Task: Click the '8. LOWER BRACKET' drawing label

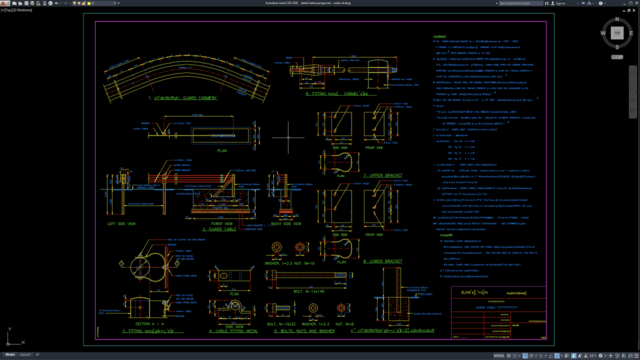Action: coord(382,261)
